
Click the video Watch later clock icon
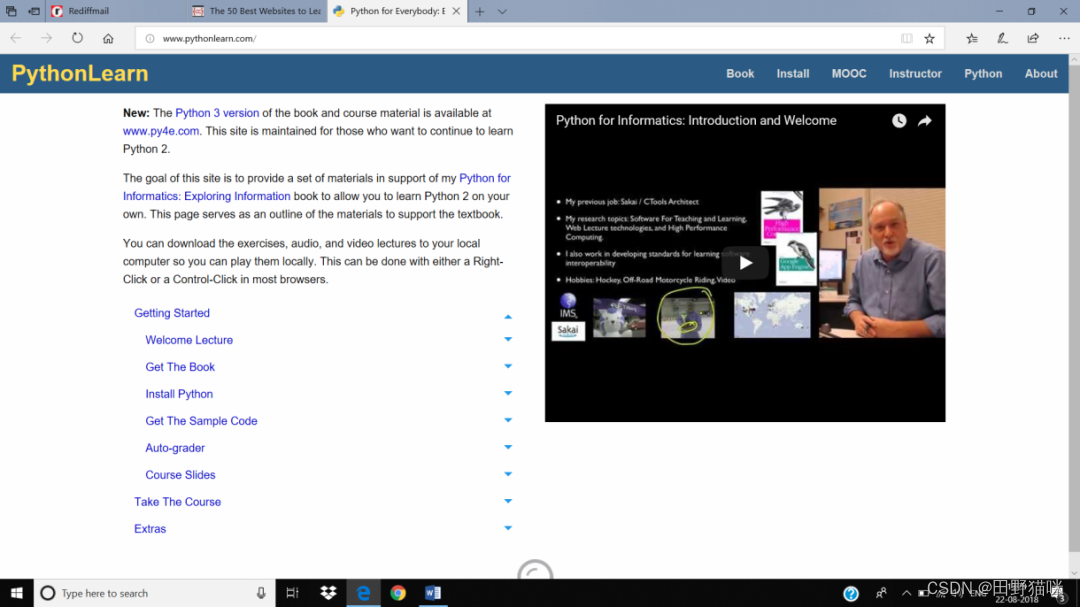pos(899,121)
